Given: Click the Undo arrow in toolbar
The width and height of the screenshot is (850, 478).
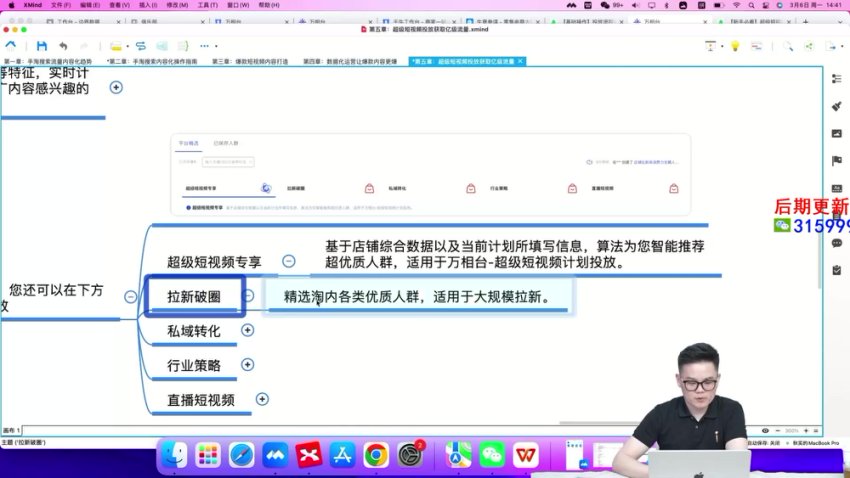Looking at the screenshot, I should pos(64,46).
